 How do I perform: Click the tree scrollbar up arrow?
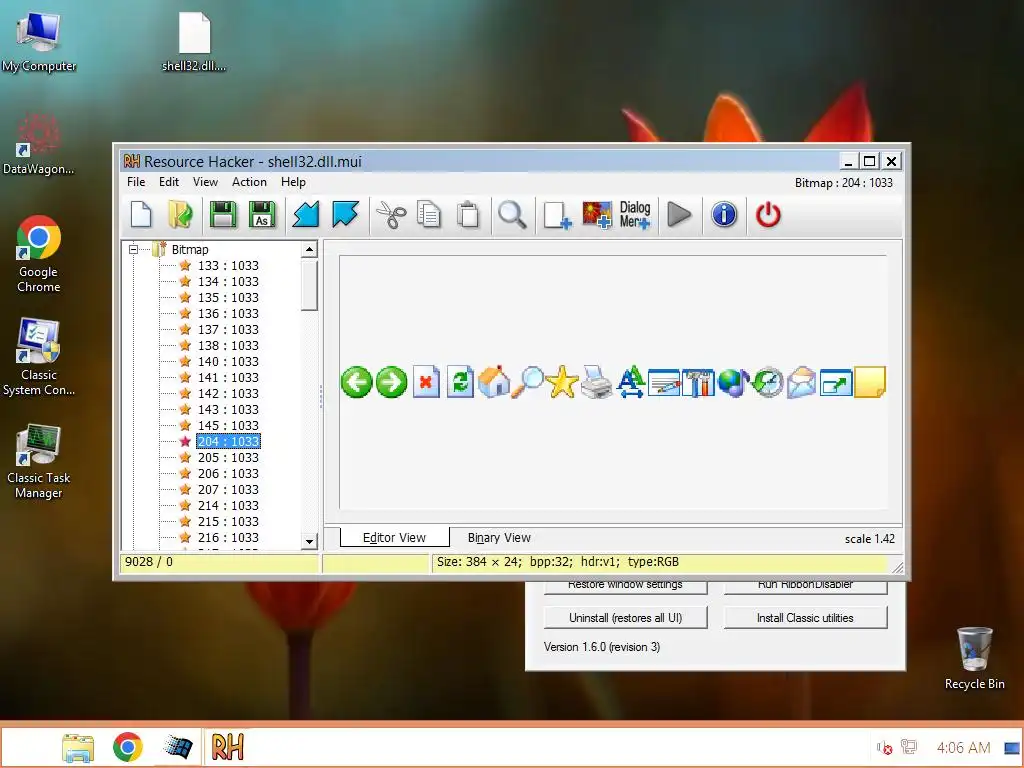click(x=310, y=249)
